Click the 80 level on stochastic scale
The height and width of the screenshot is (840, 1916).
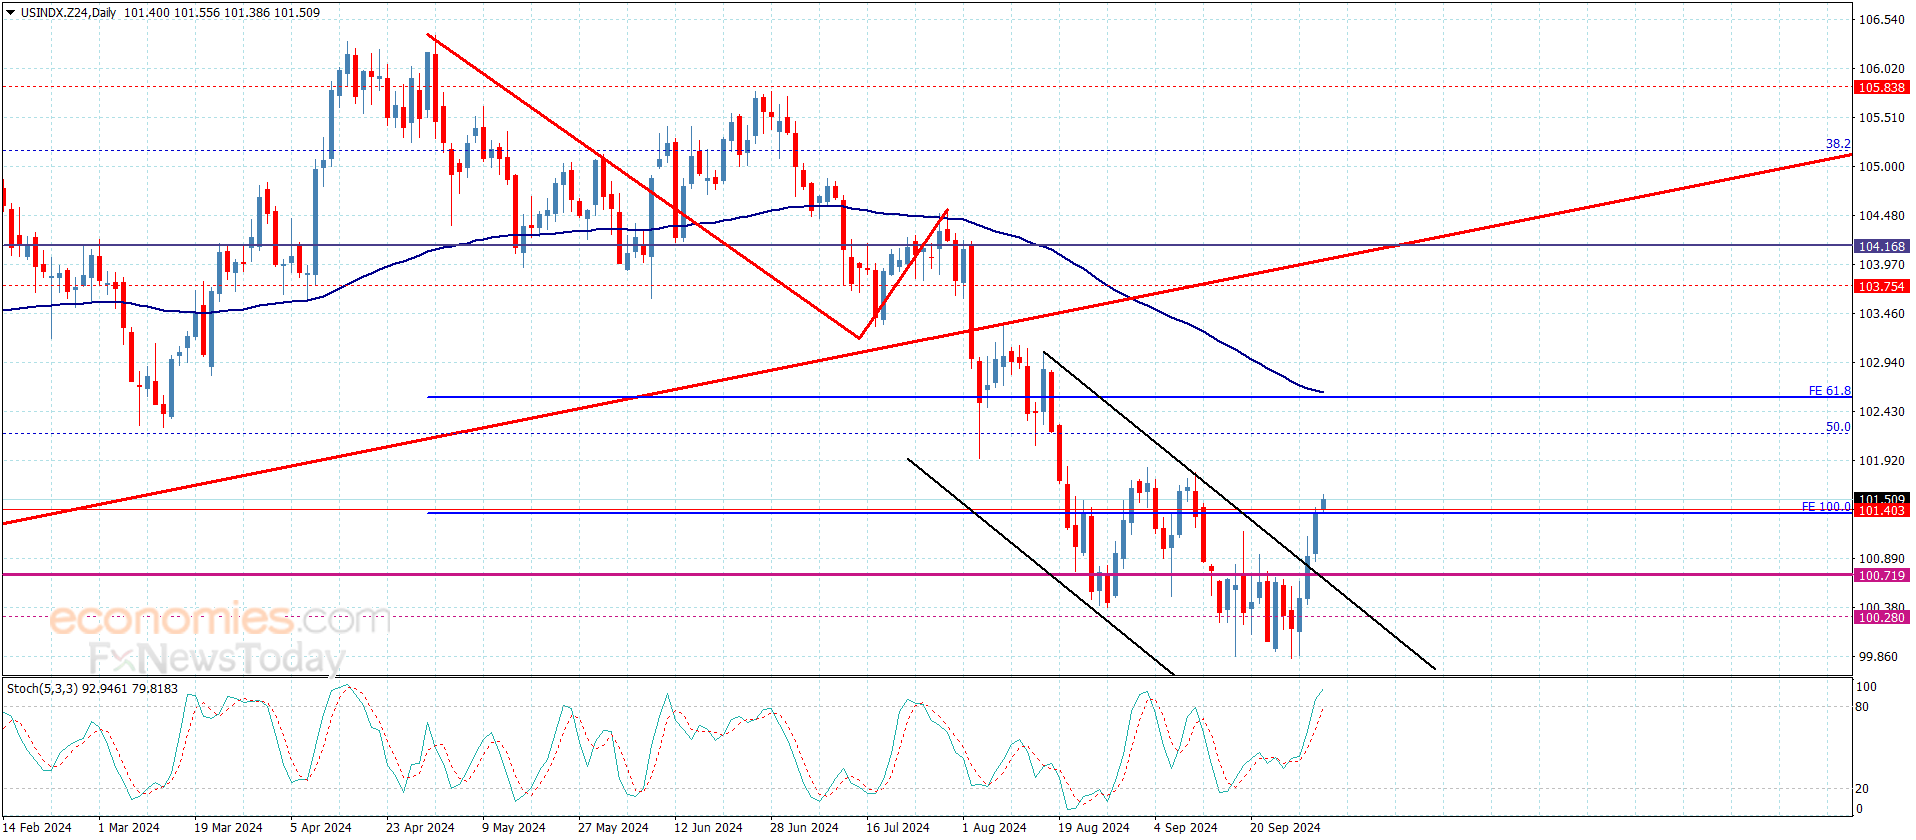coord(1862,707)
